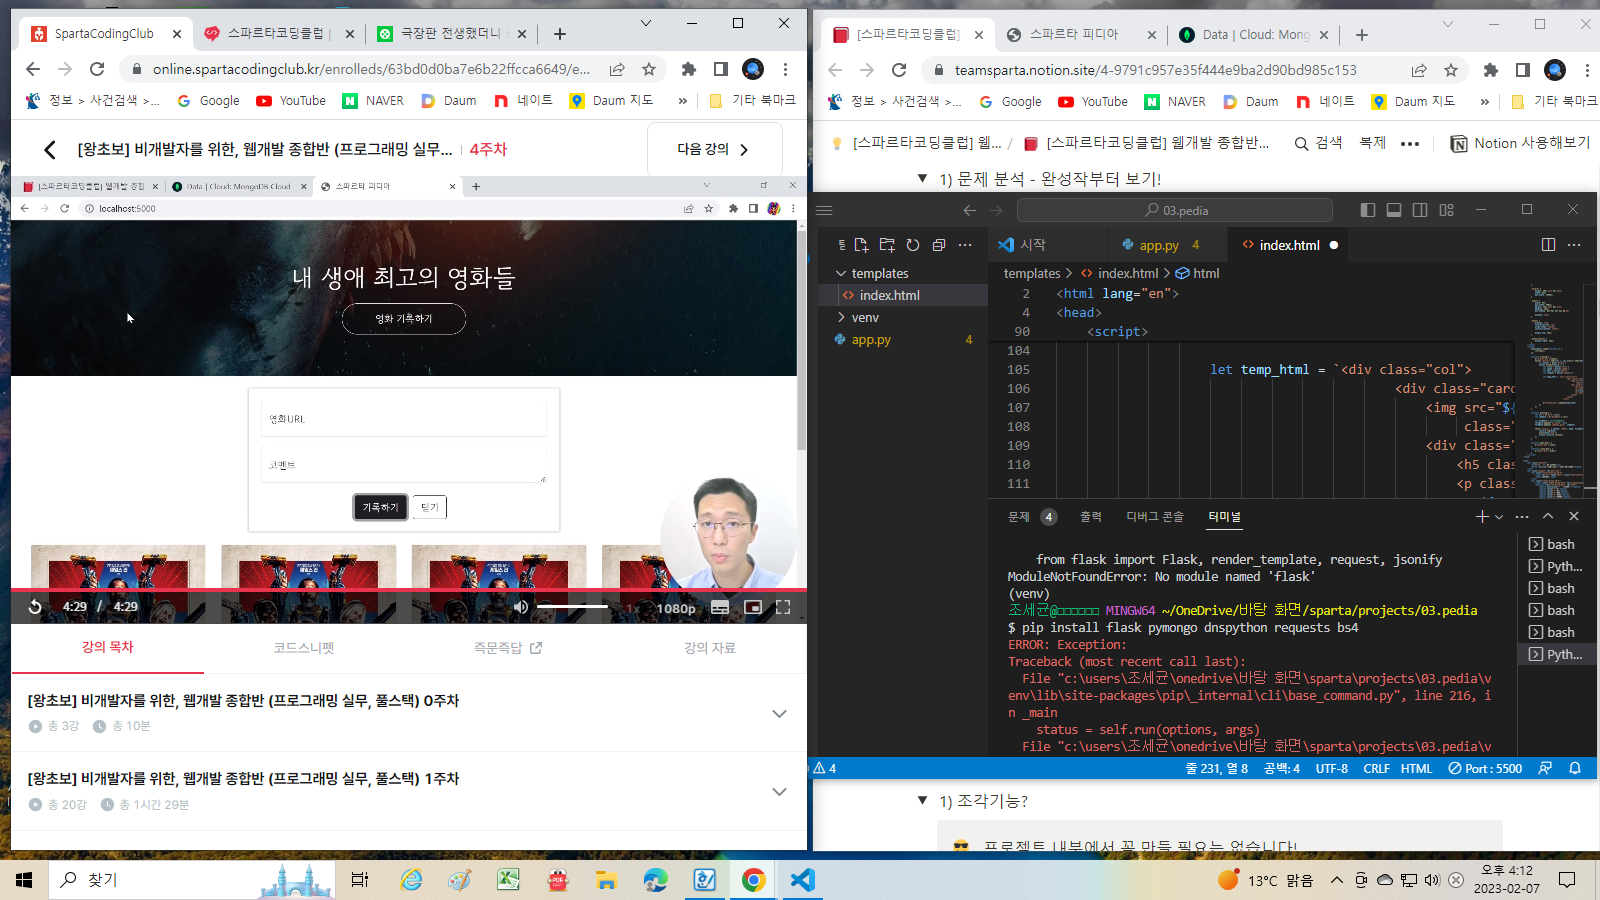
Task: Open Visual Studio Code from taskbar
Action: 802,880
